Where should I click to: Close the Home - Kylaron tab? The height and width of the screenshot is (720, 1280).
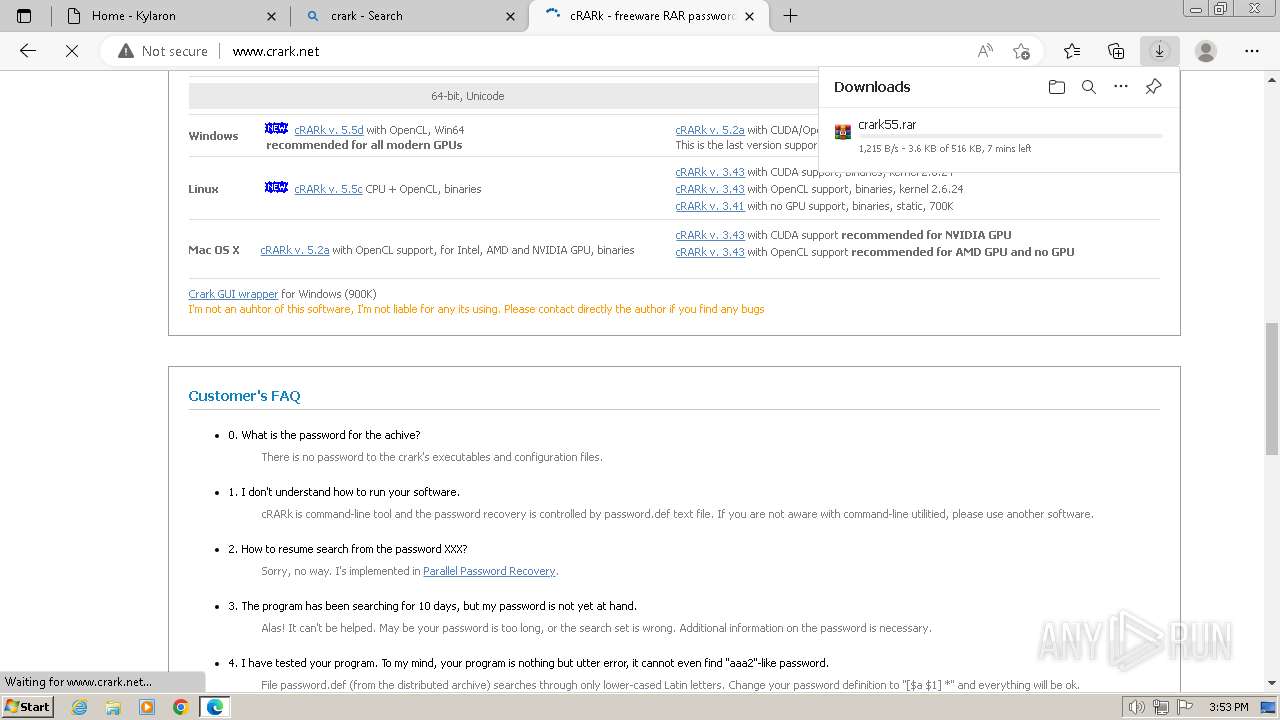click(x=272, y=16)
